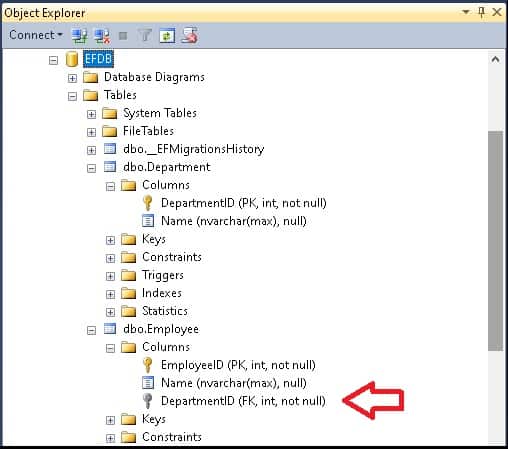Close the Object Explorer panel
508x449 pixels.
point(497,12)
